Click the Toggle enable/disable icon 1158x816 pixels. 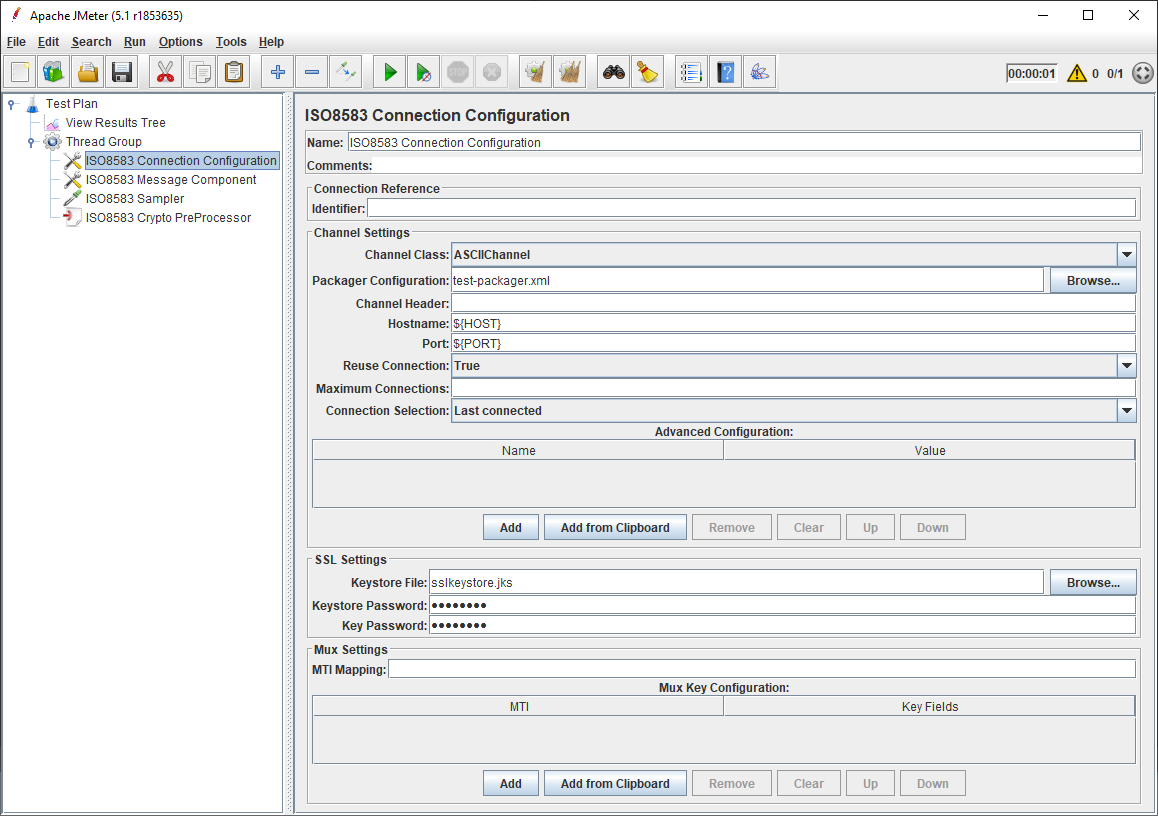[346, 72]
